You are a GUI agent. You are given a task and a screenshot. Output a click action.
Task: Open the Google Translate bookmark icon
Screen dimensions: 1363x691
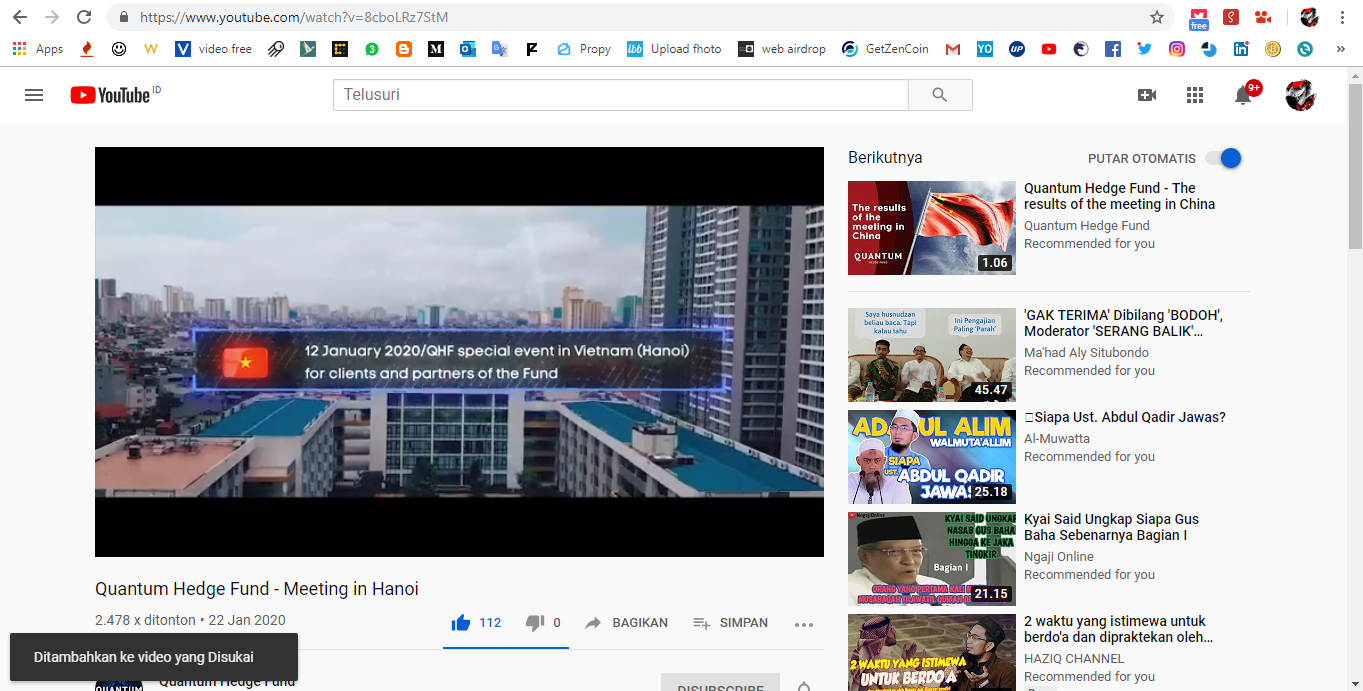coord(499,48)
